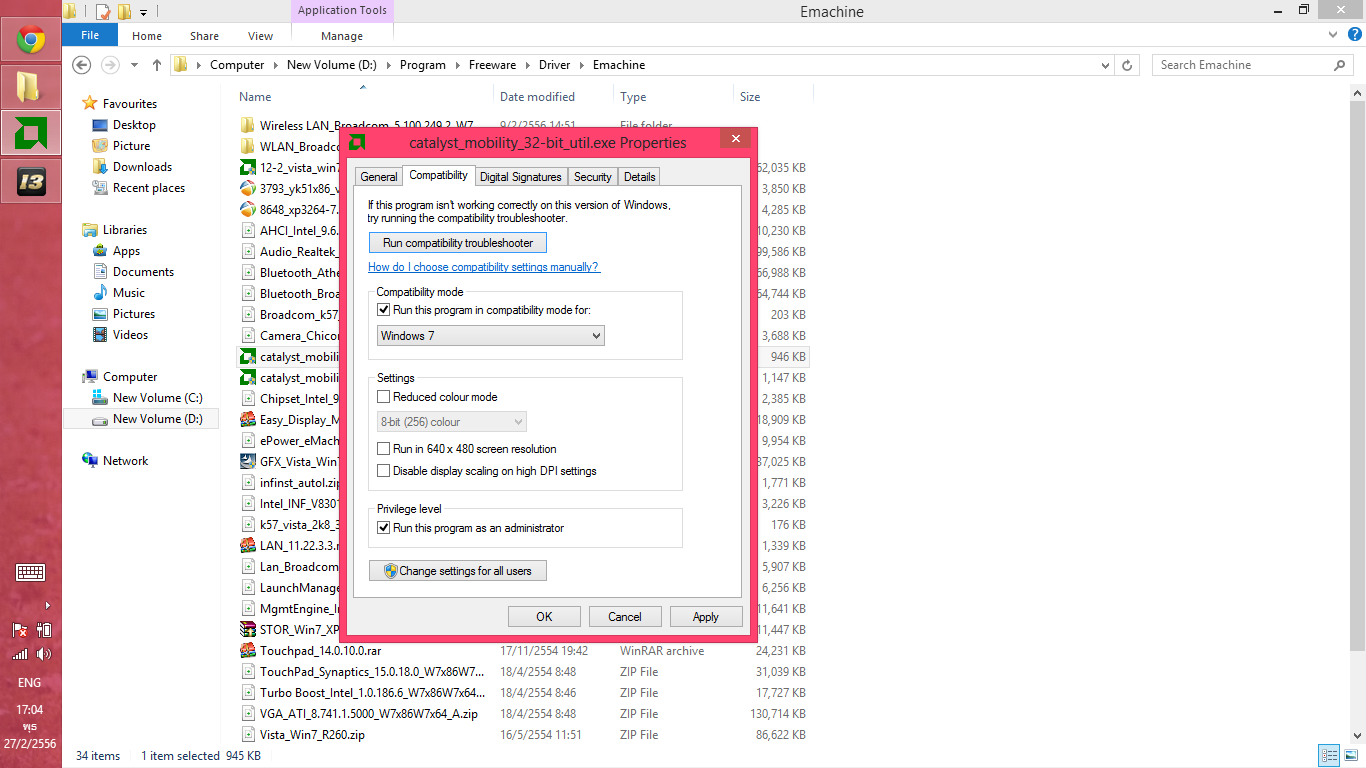Switch to the large icons view in the status bar
The image size is (1366, 768).
click(1350, 755)
